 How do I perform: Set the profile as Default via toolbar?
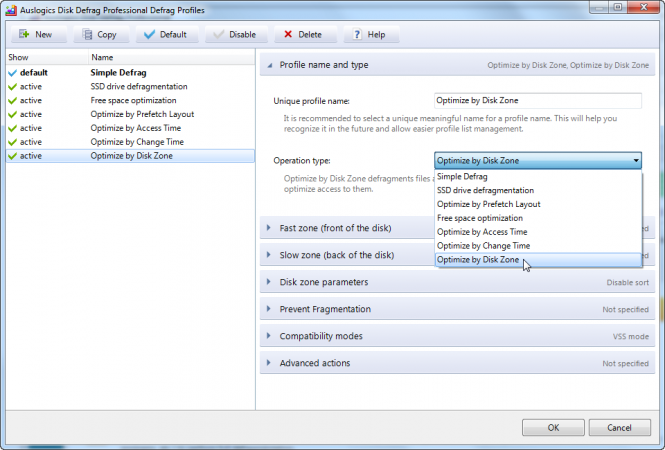167,34
